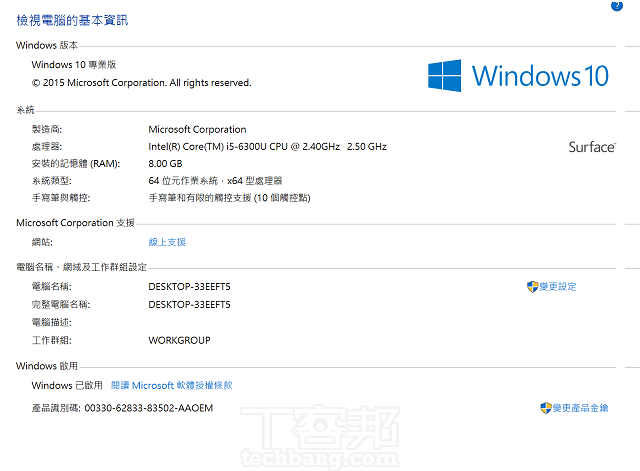Click the shield icon beside 變更產品金鑰
This screenshot has height=471, width=640.
pos(545,408)
